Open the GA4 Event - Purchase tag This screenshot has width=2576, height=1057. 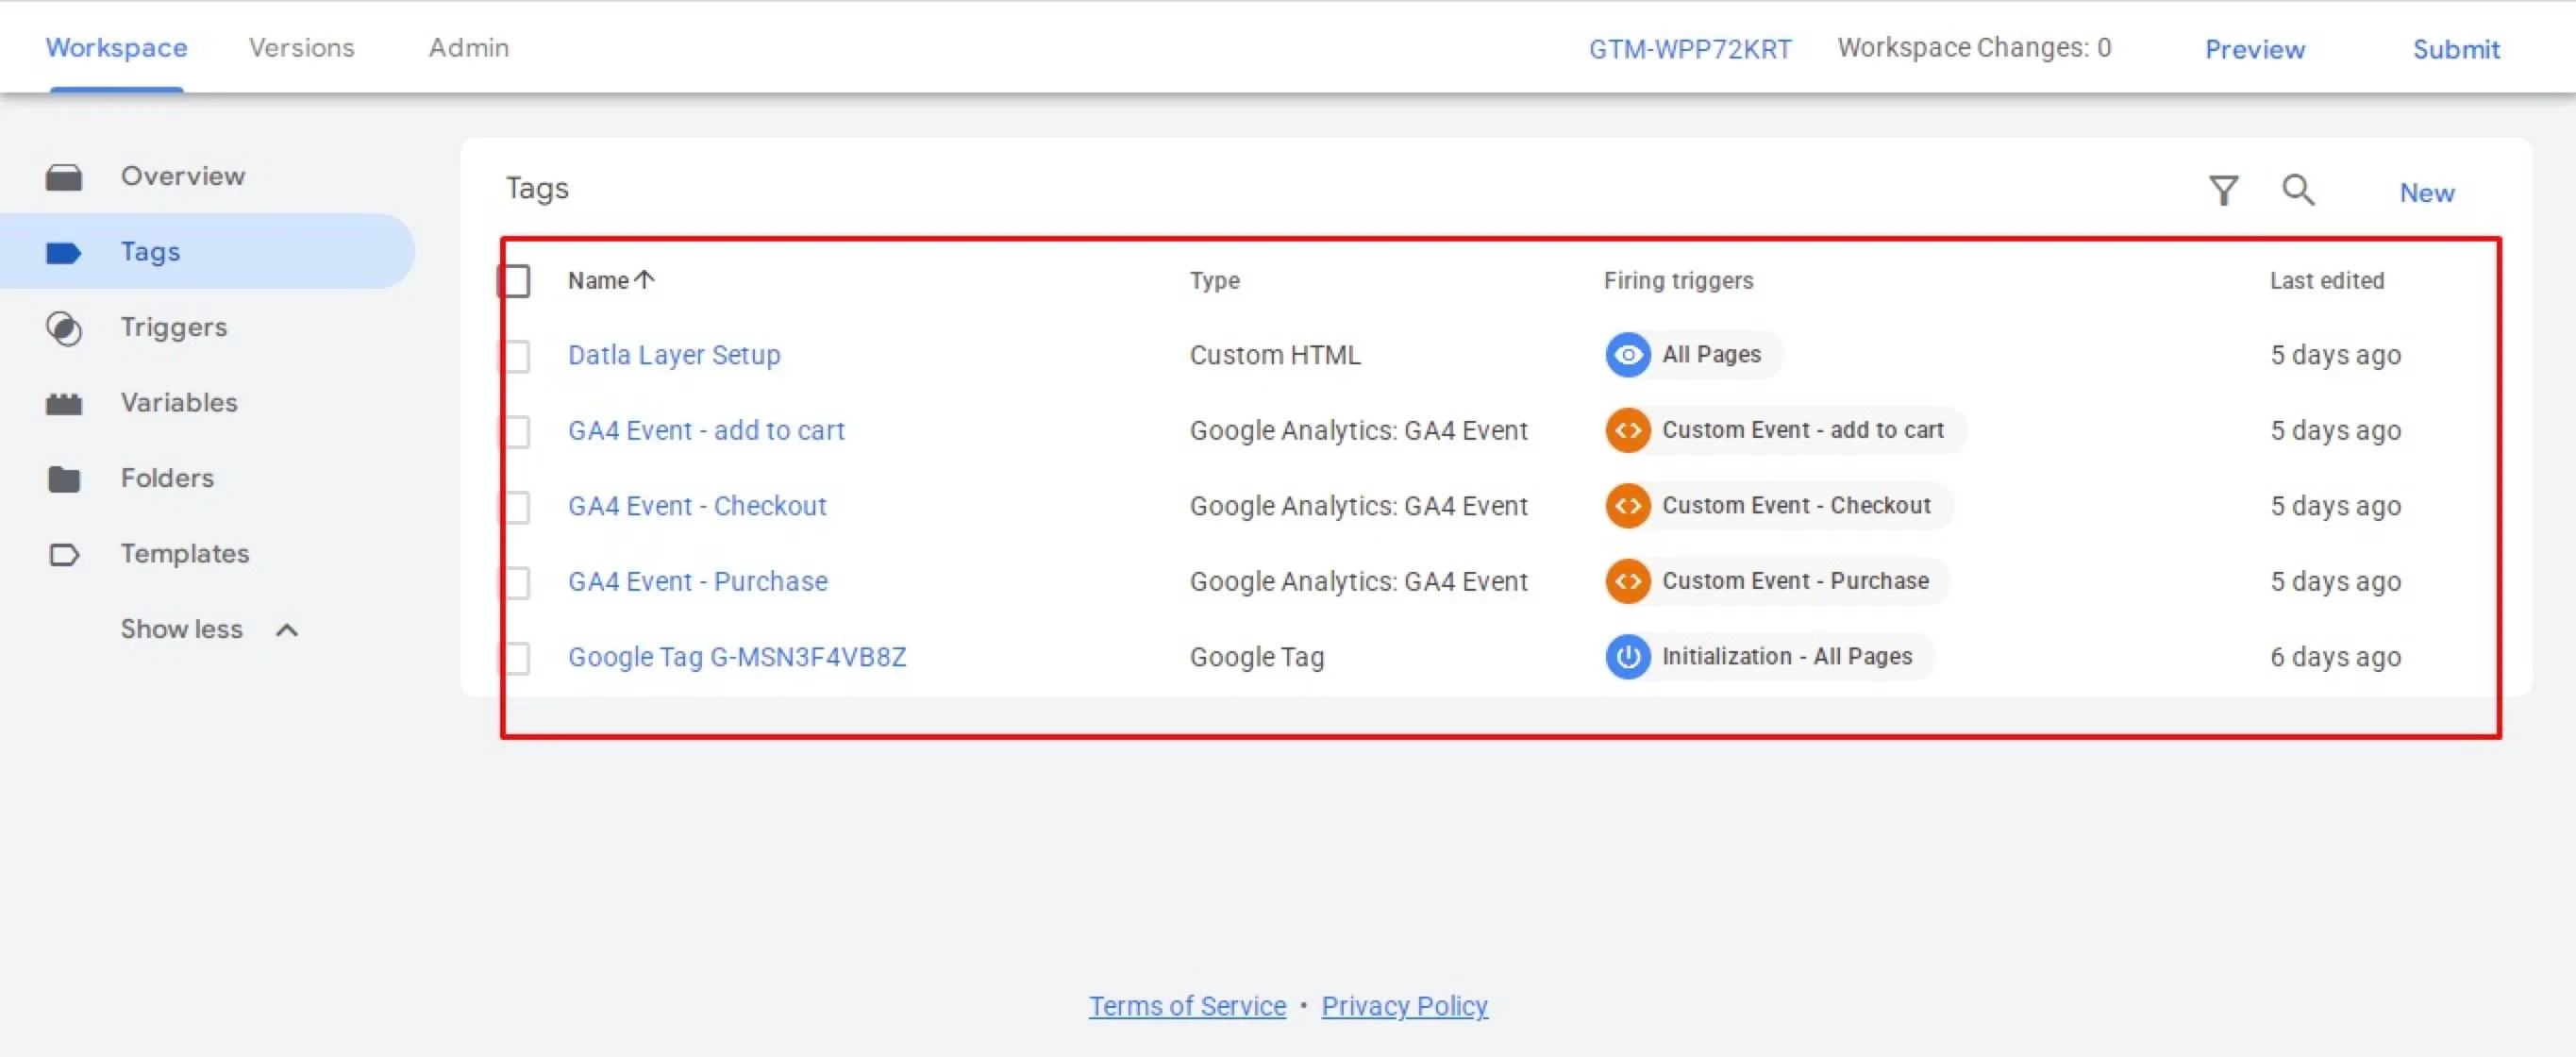click(698, 581)
